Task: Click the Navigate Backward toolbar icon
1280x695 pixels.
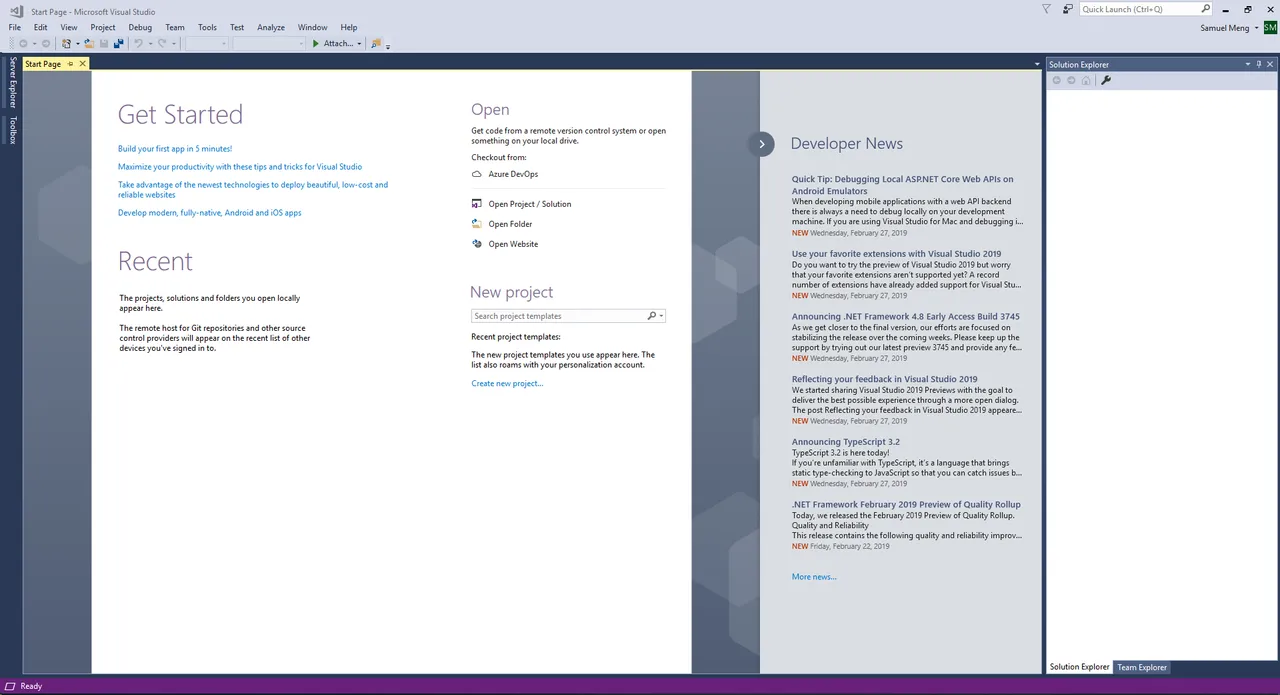Action: point(23,44)
